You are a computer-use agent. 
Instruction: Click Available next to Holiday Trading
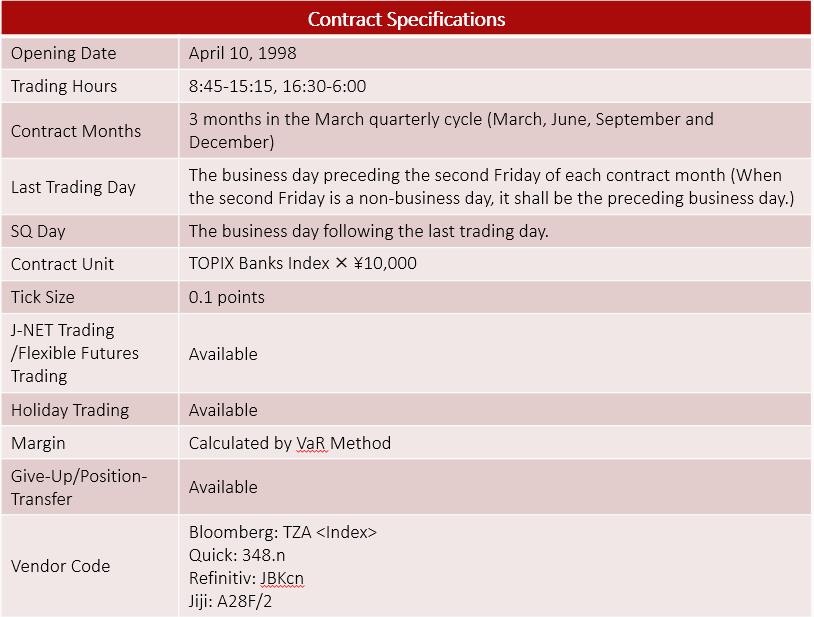click(223, 410)
